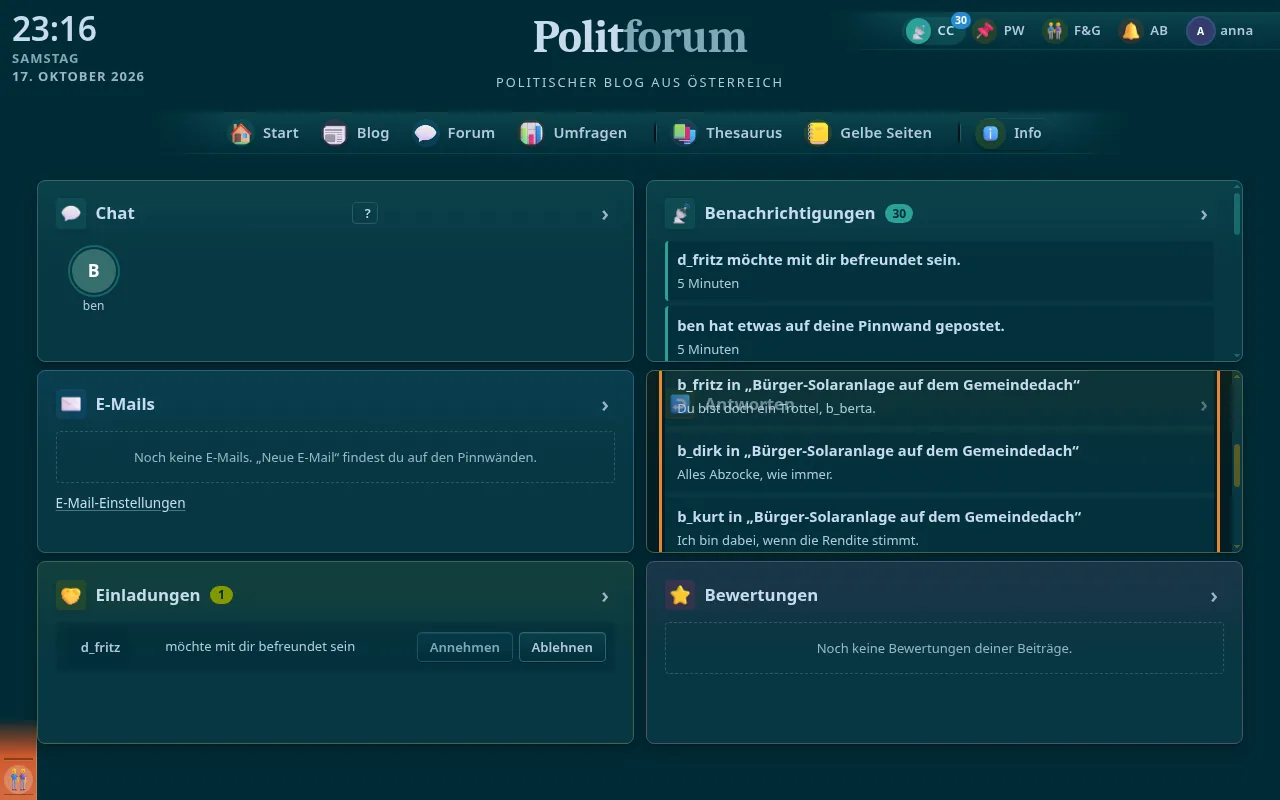Open the F&G friends icon
The height and width of the screenshot is (800, 1280).
coord(1055,31)
